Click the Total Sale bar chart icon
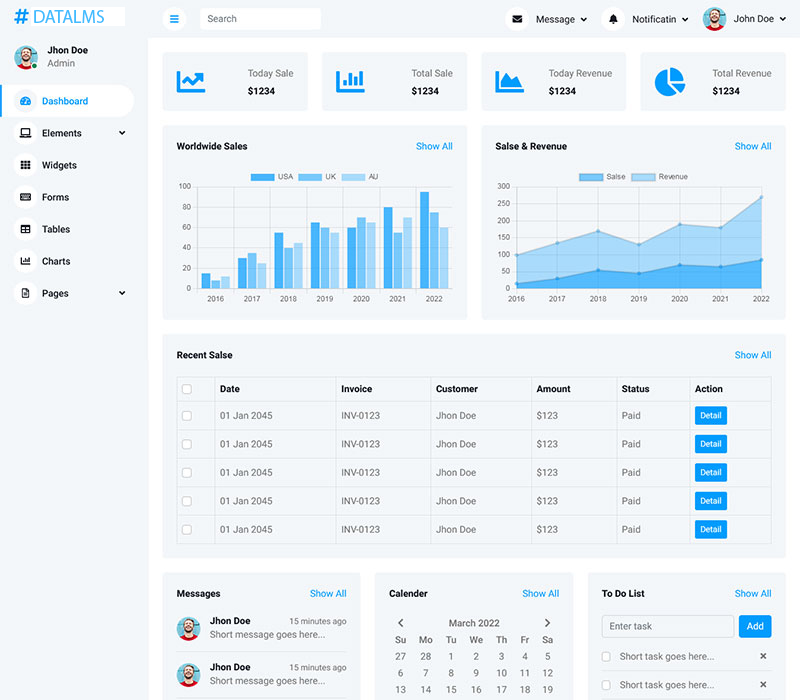 (x=350, y=81)
